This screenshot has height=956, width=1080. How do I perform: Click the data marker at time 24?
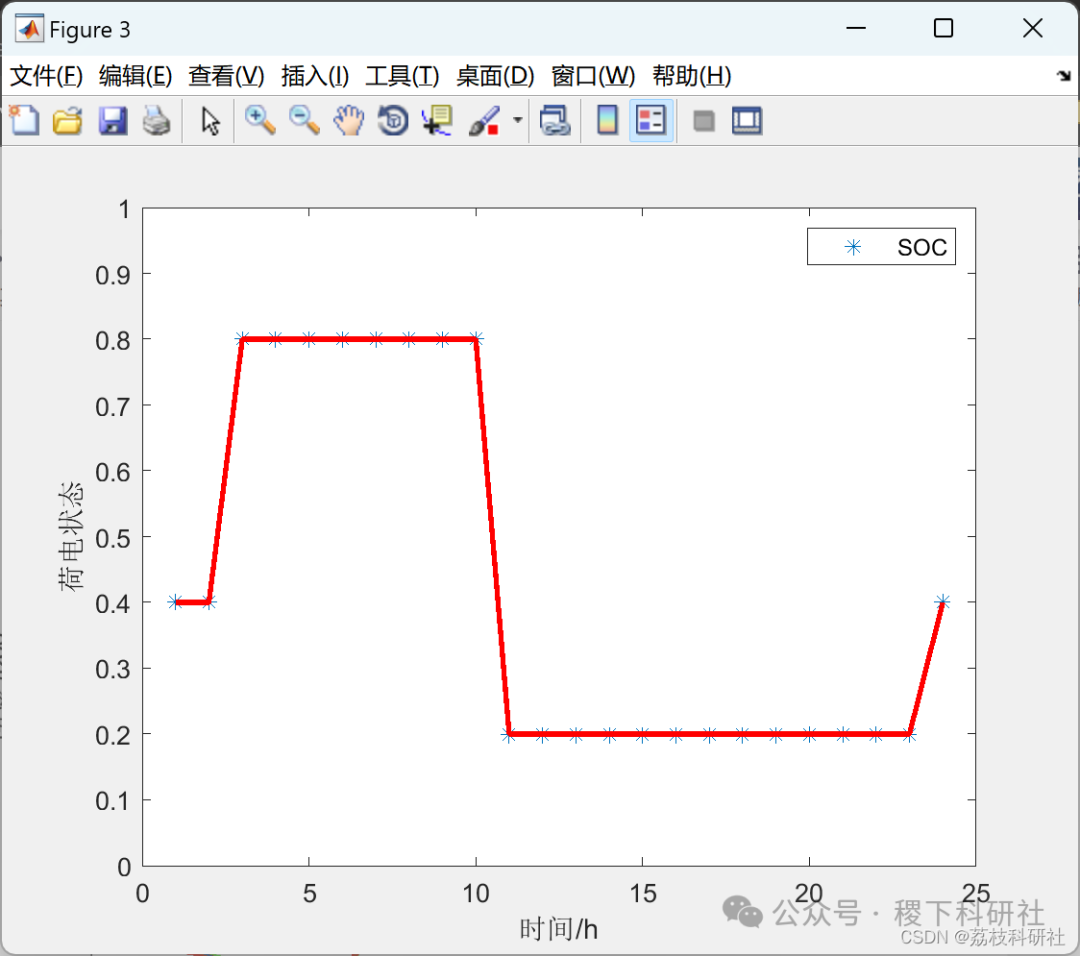[942, 602]
